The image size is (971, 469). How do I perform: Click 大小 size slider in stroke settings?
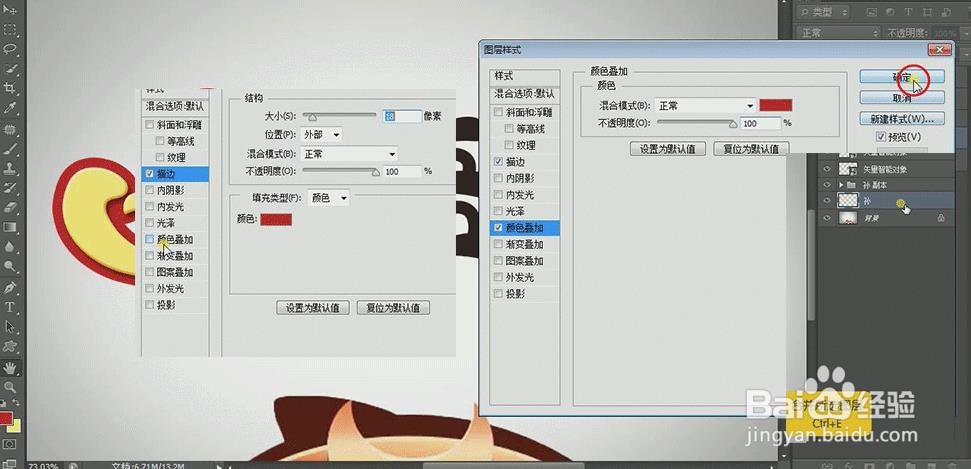tap(339, 116)
